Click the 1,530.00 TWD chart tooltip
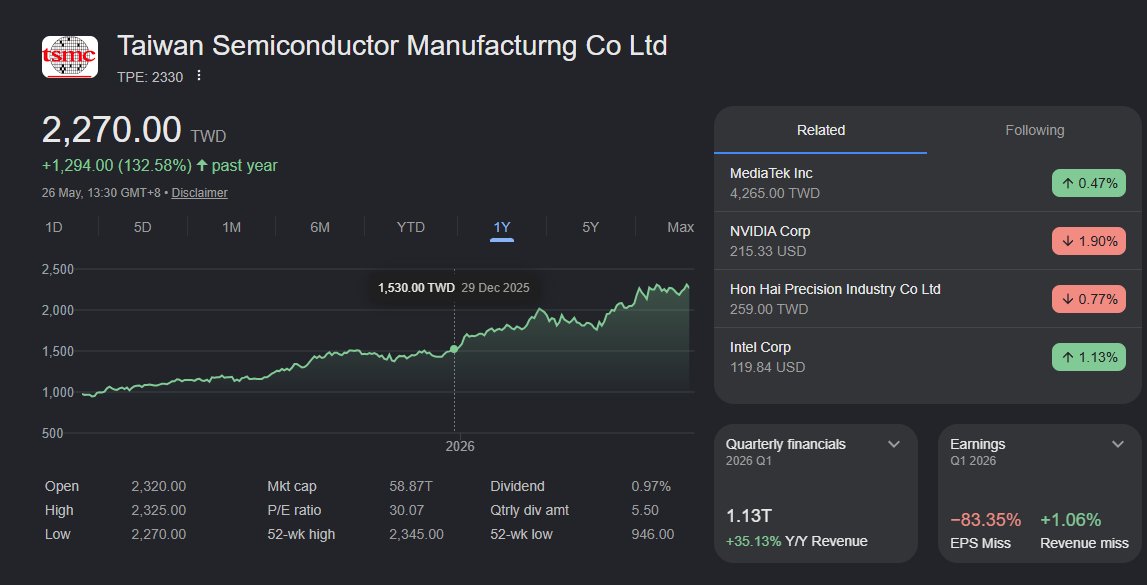1147x585 pixels. click(x=454, y=287)
